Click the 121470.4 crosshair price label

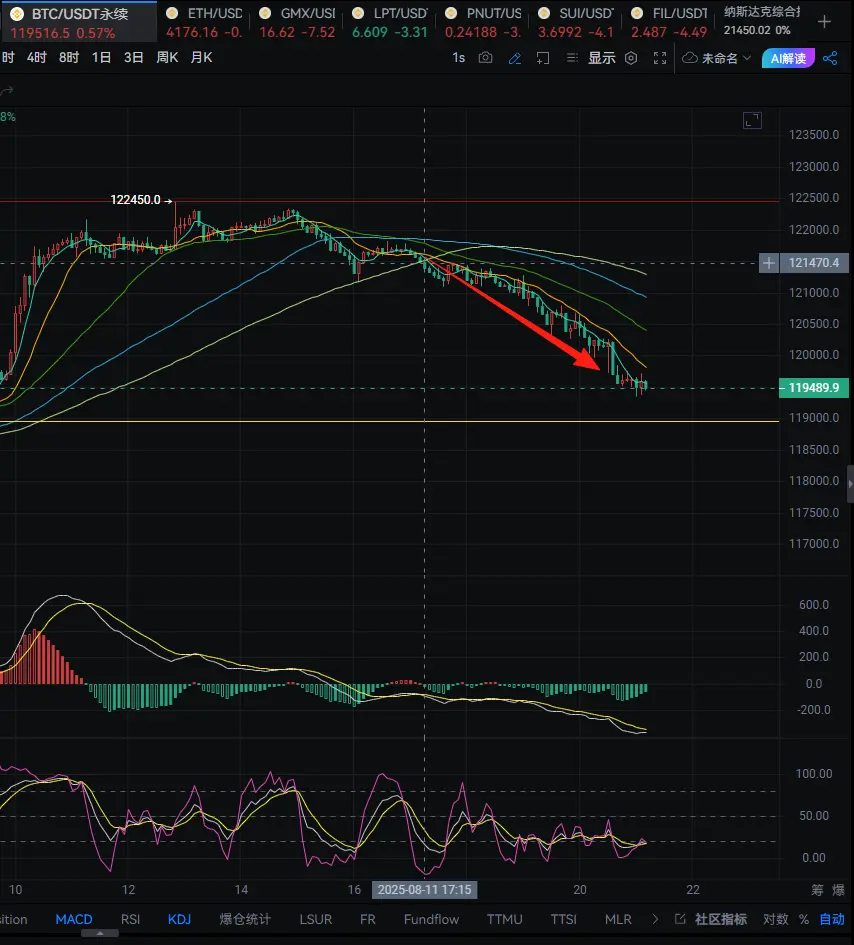(814, 263)
